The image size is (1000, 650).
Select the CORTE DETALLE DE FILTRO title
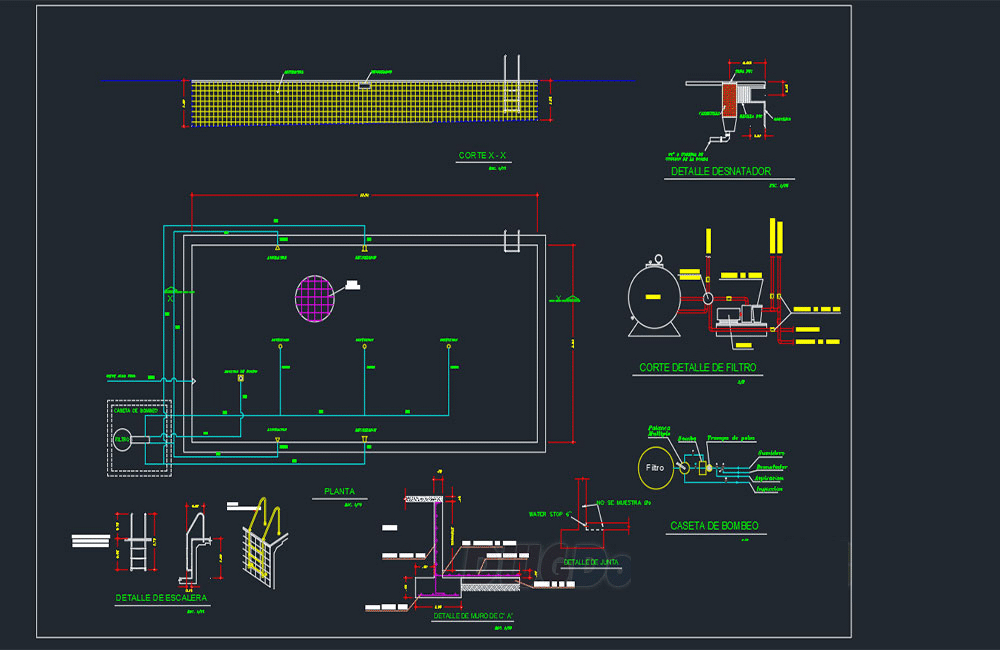[698, 367]
